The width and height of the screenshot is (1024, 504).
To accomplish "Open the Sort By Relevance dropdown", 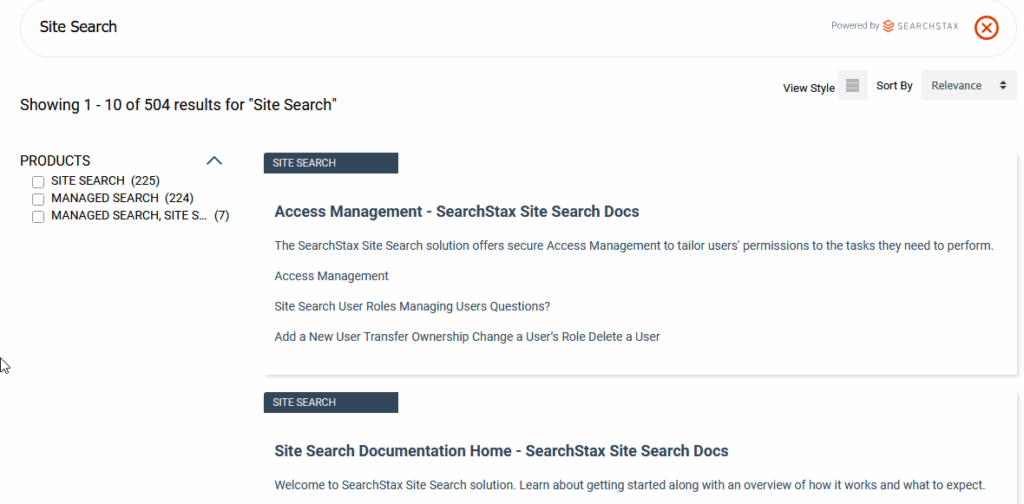I will [968, 86].
